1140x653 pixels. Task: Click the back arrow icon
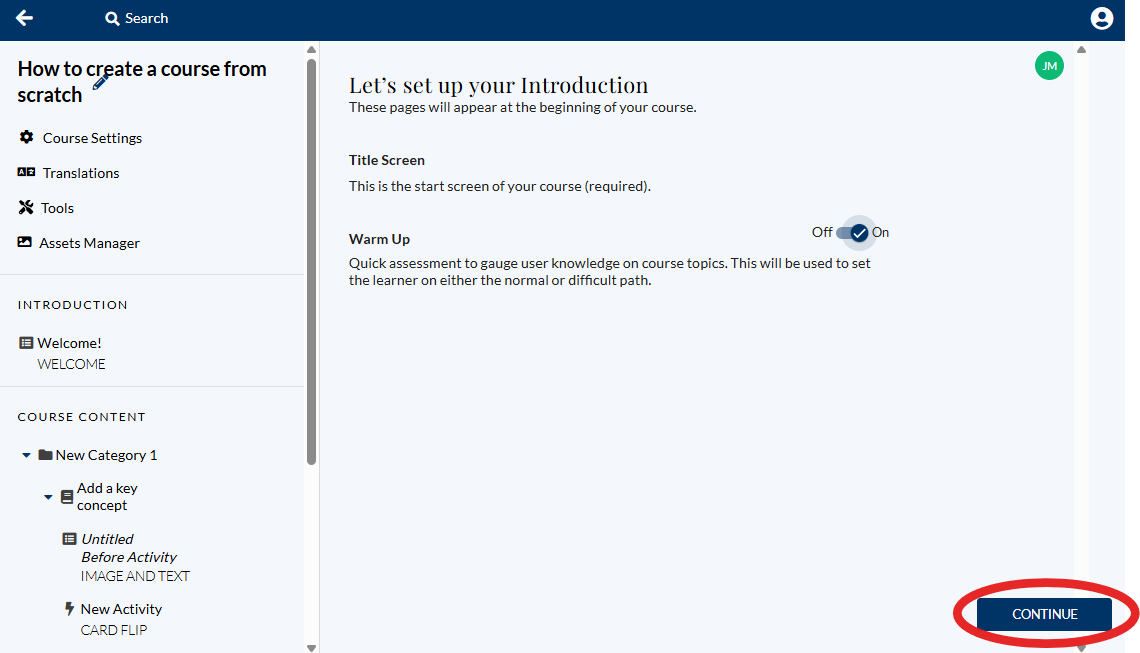[x=24, y=18]
